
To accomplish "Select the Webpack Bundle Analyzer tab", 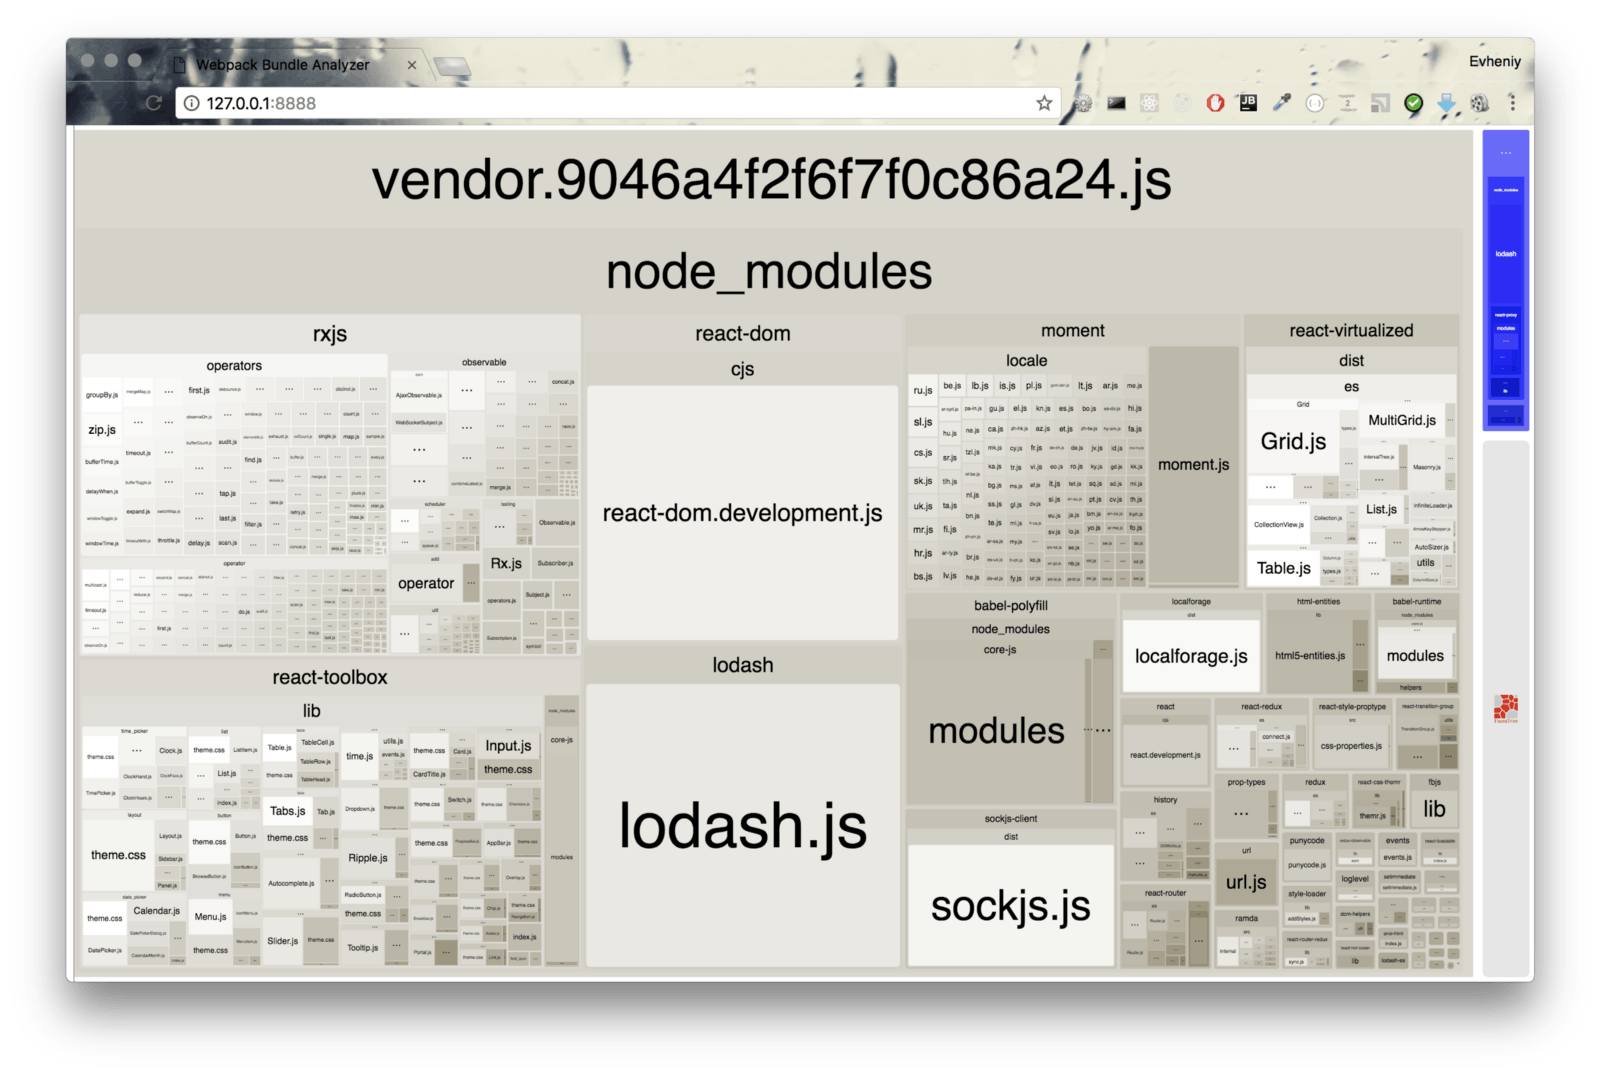I will click(x=282, y=65).
